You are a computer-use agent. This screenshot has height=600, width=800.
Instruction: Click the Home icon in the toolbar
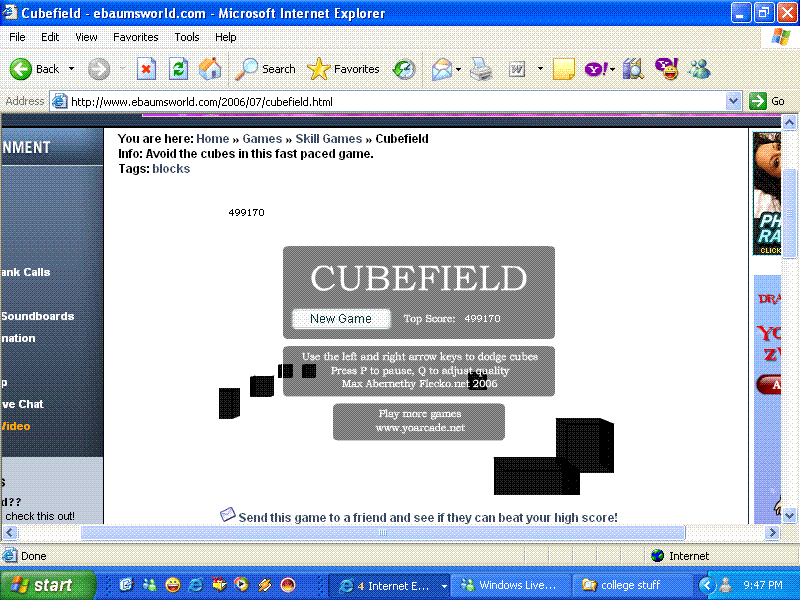tap(209, 70)
